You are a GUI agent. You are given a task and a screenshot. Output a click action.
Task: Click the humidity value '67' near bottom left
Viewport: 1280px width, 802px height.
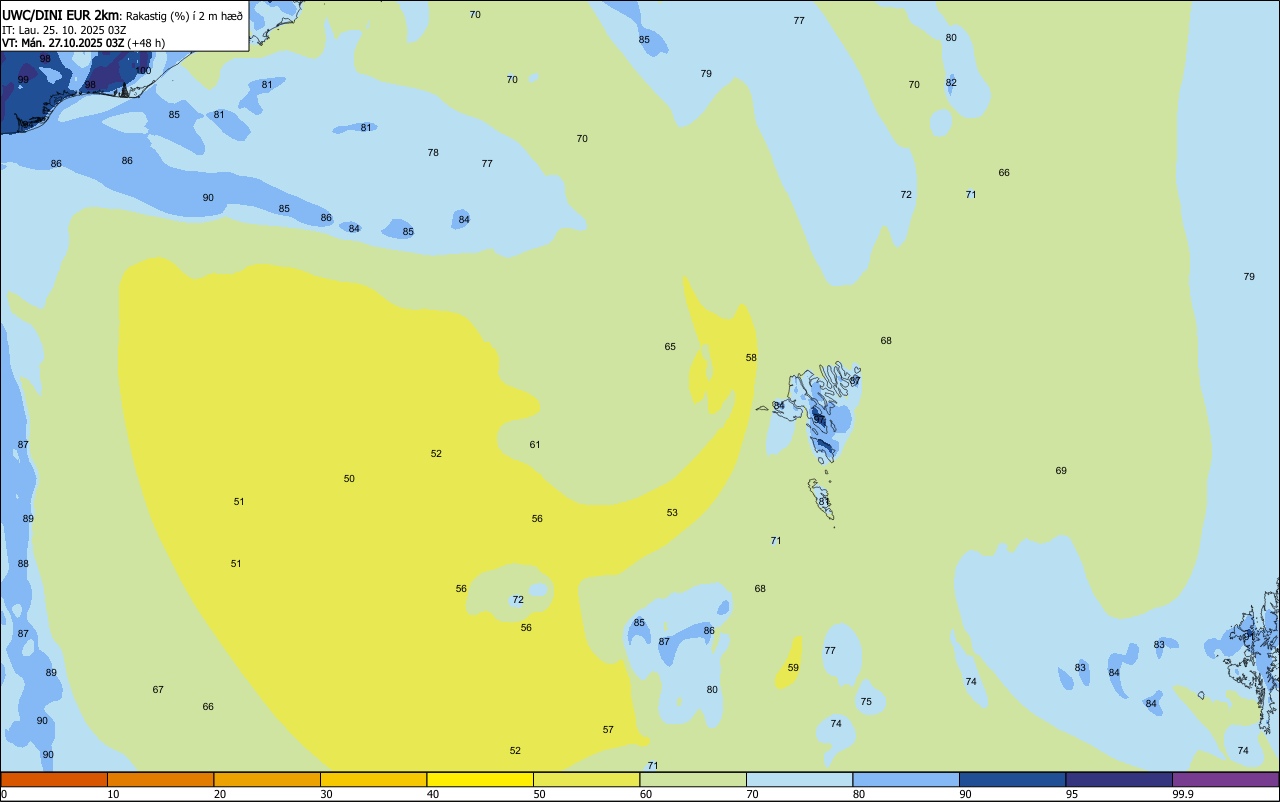158,690
